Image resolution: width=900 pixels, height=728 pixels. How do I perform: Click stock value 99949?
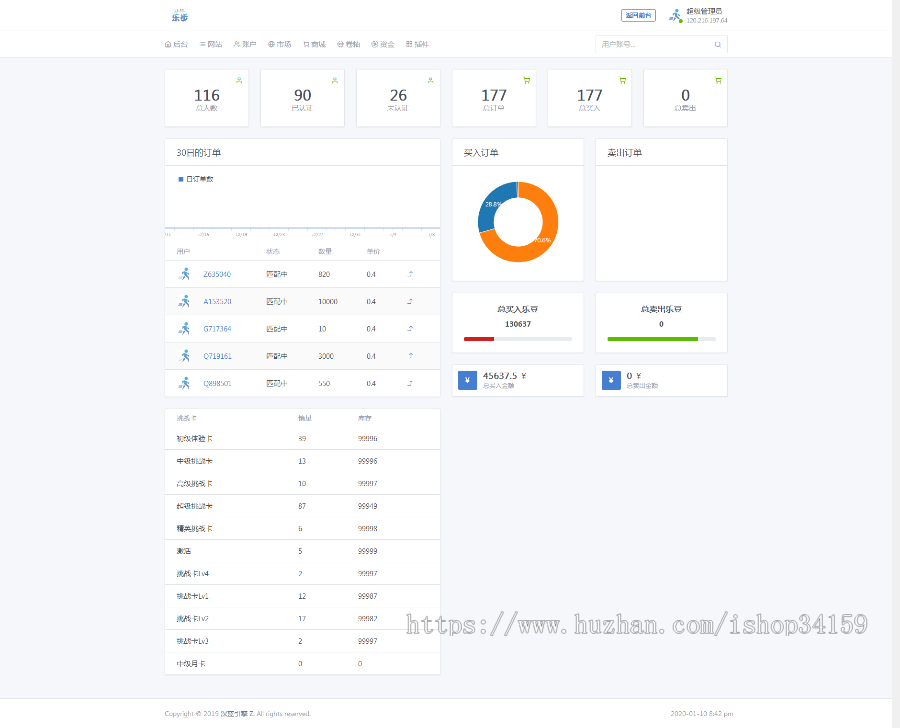(x=367, y=506)
